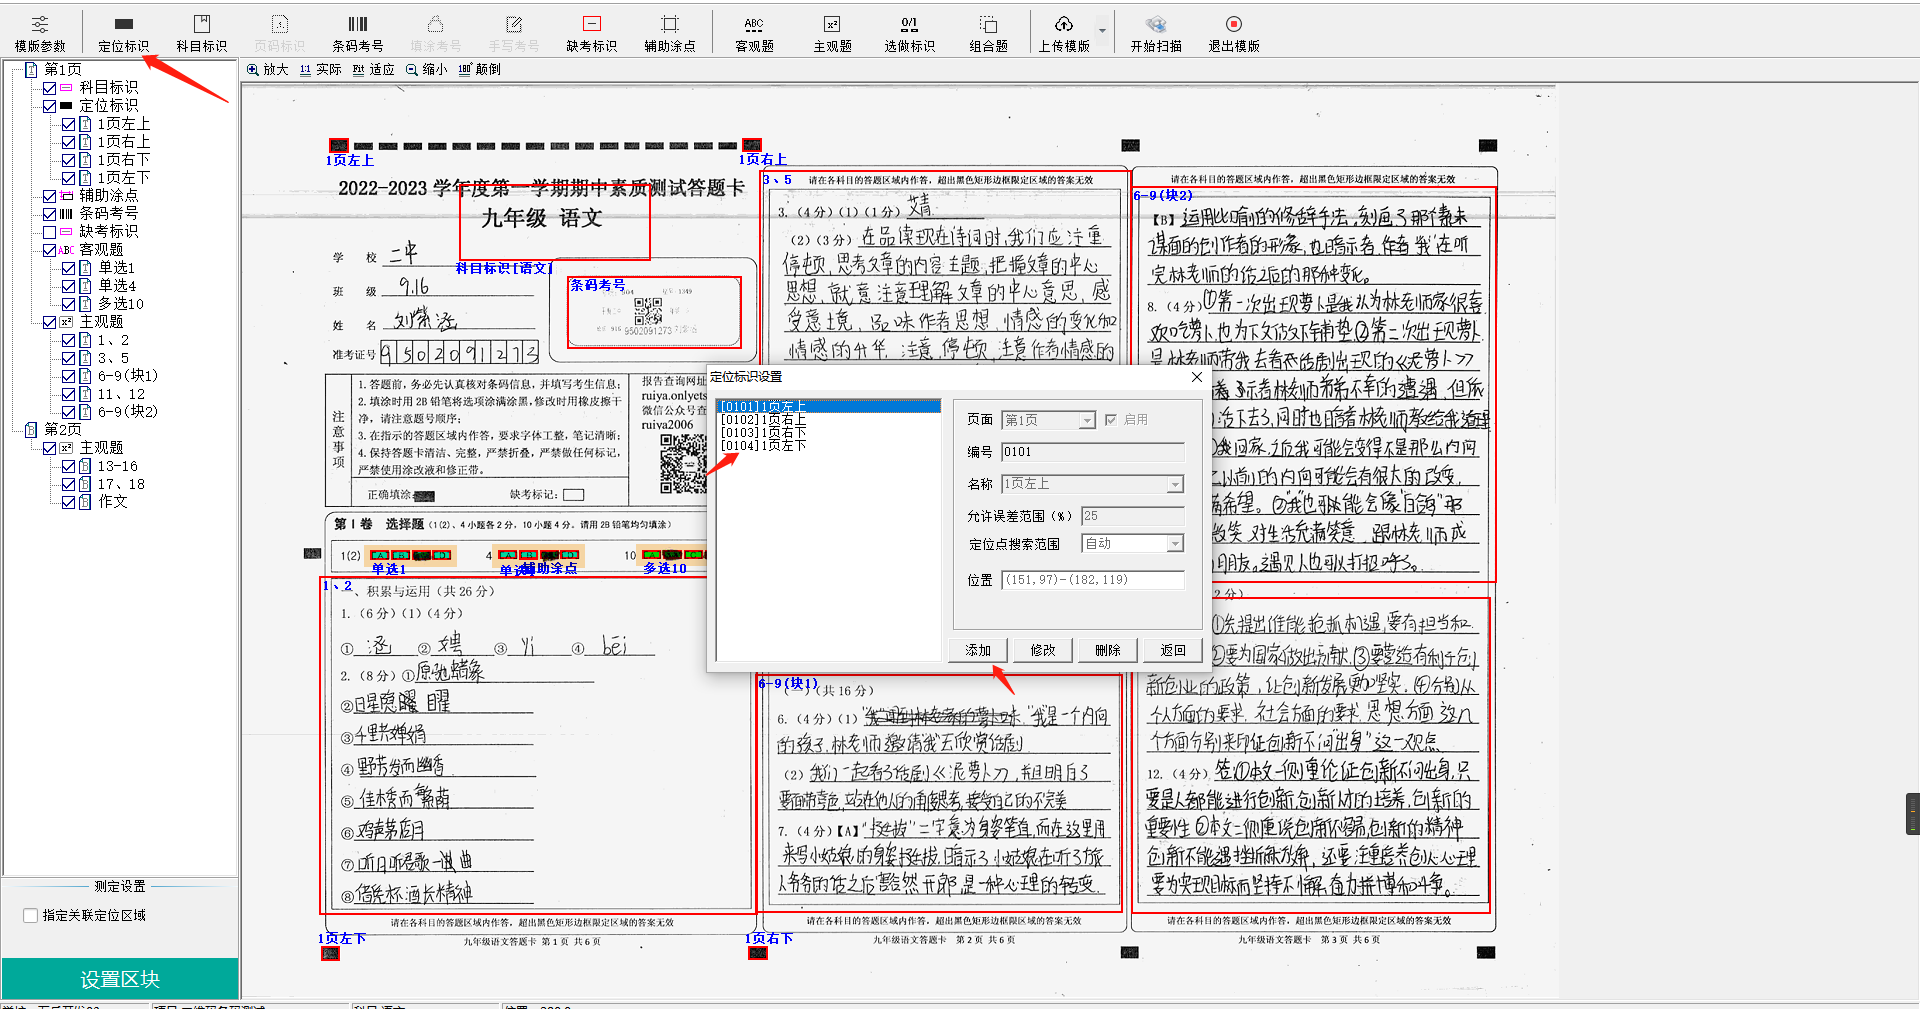Select the 缺考标识 toolbar tool
The width and height of the screenshot is (1920, 1009).
tap(591, 33)
